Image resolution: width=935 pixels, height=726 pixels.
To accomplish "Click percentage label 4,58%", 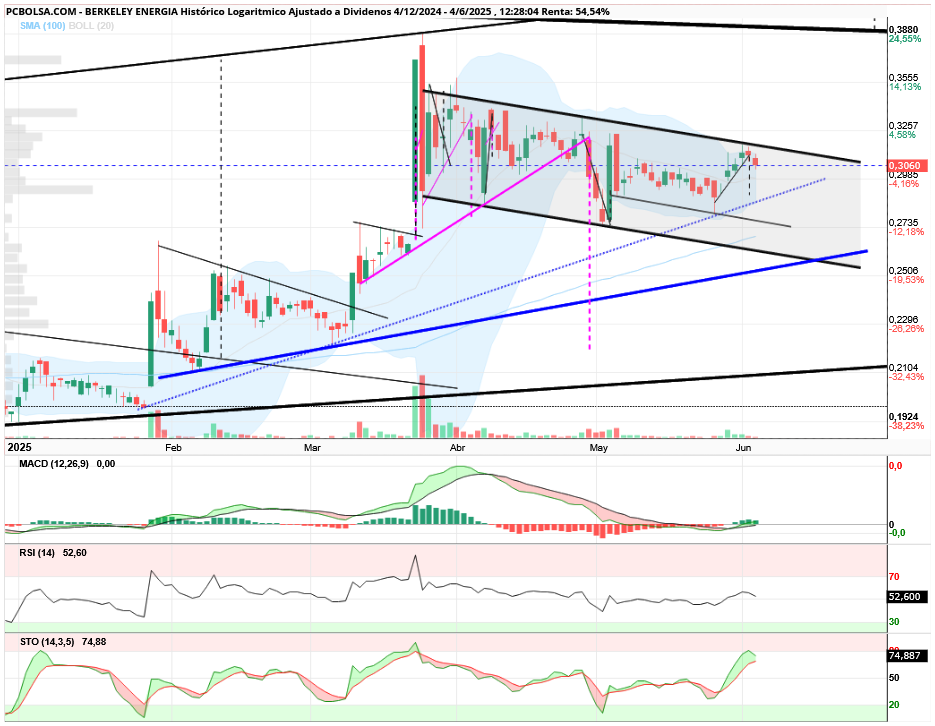I will [x=902, y=135].
